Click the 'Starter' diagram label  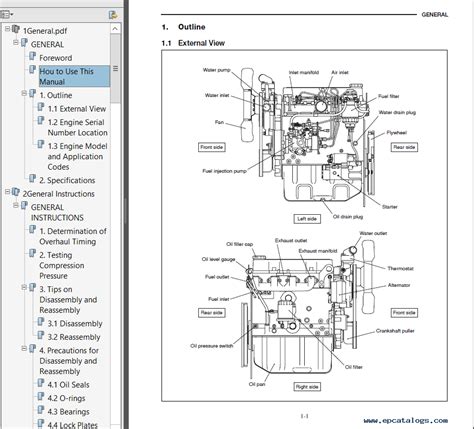coord(390,207)
